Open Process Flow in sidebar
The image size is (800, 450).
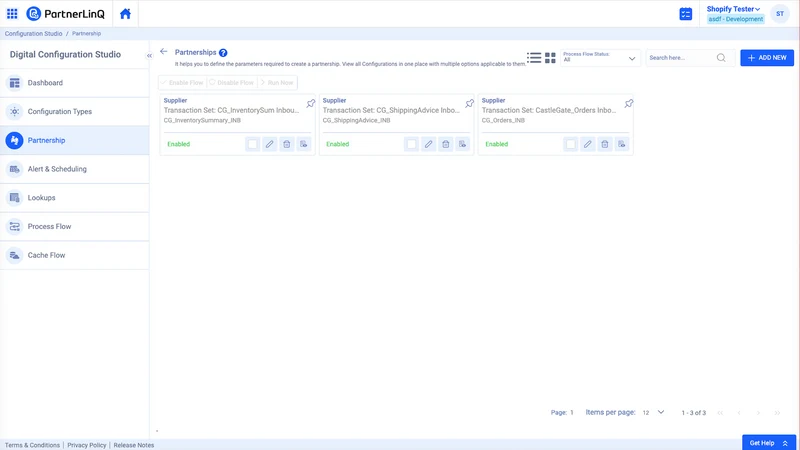point(74,227)
